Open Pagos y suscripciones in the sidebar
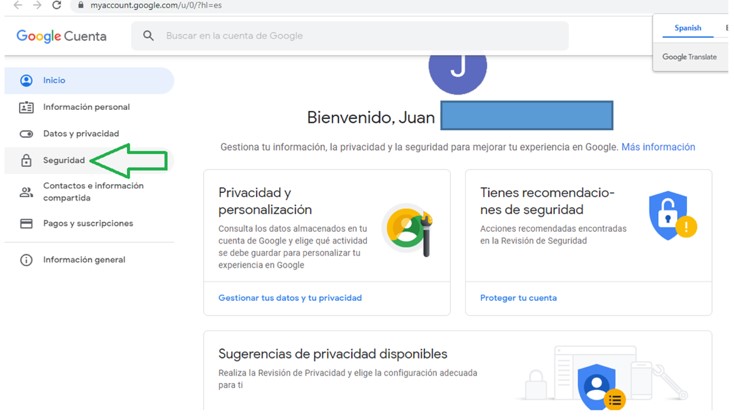 (x=89, y=224)
